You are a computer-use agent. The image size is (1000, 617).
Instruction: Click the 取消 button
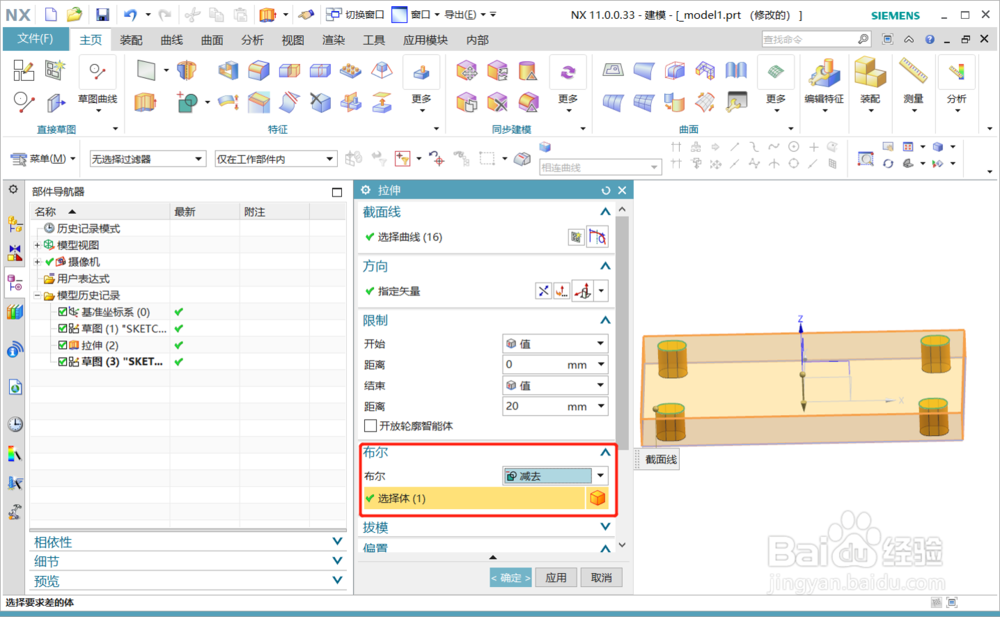tap(601, 577)
